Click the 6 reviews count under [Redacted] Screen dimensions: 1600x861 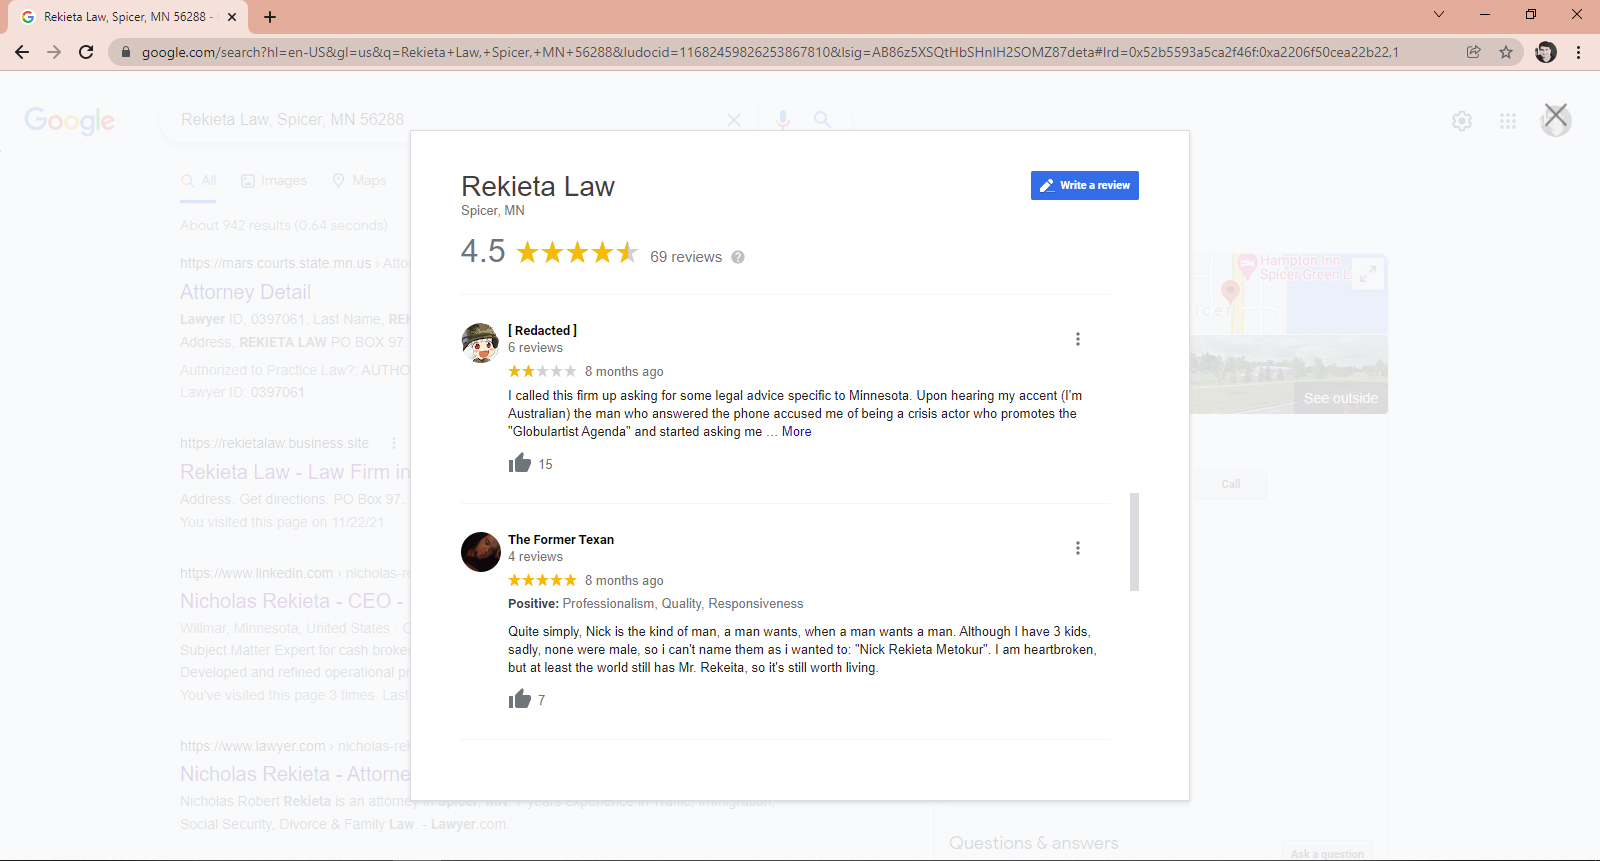click(535, 348)
